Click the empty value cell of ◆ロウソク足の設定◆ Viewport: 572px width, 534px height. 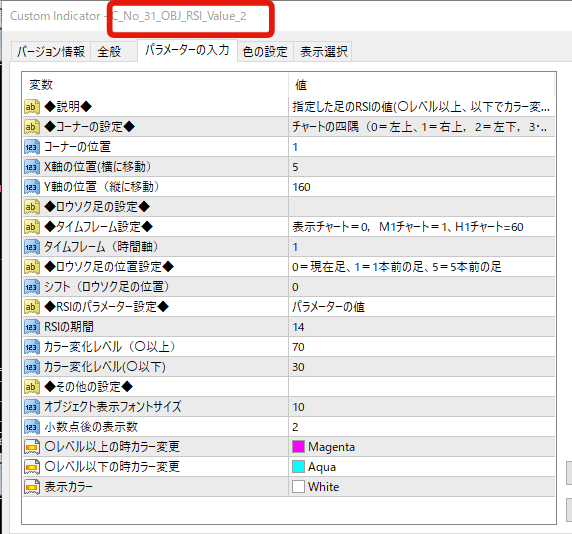[422, 207]
